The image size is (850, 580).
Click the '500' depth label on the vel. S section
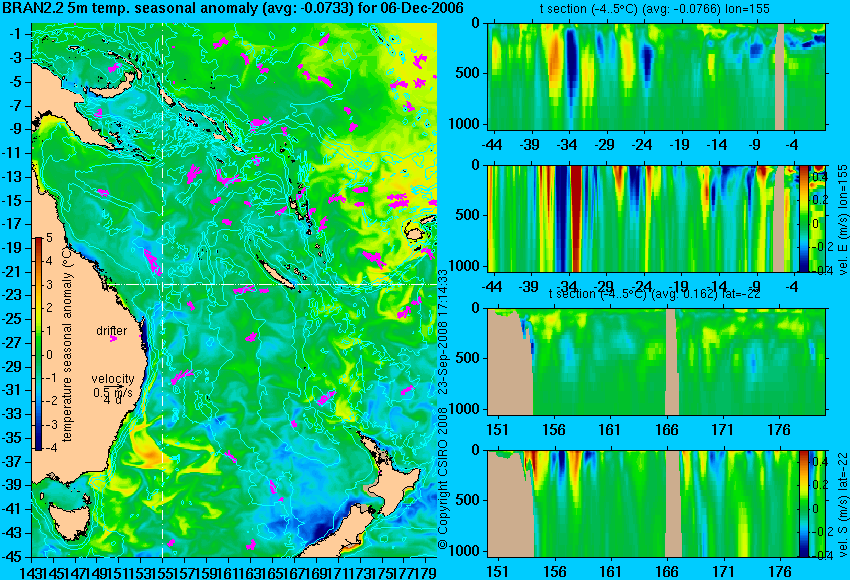click(469, 500)
